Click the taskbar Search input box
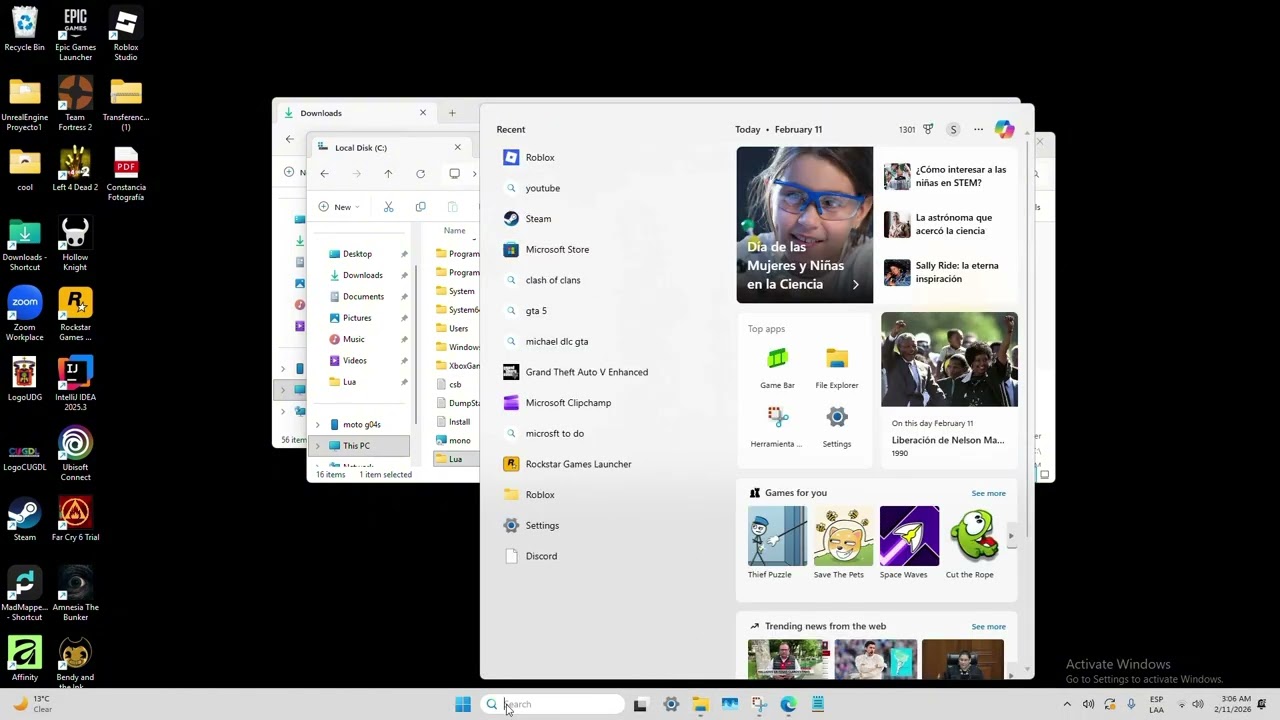The width and height of the screenshot is (1280, 720). click(x=553, y=704)
